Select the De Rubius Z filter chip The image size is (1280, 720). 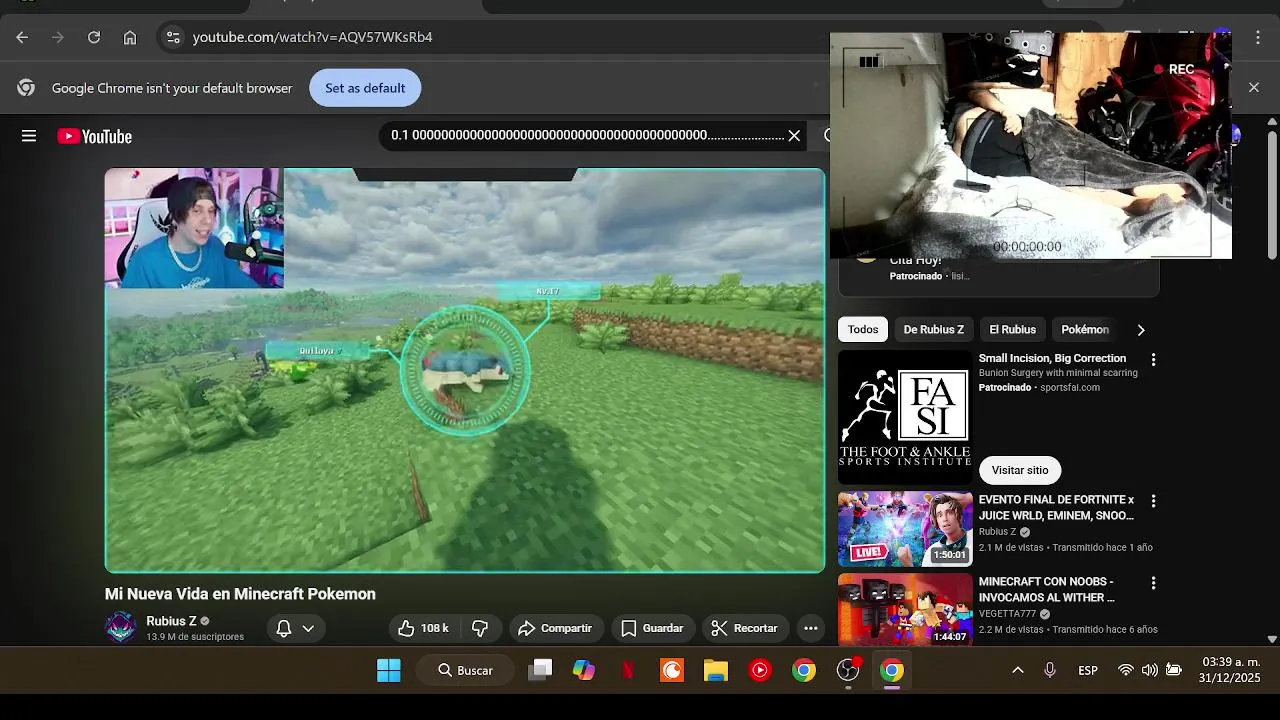tap(934, 330)
